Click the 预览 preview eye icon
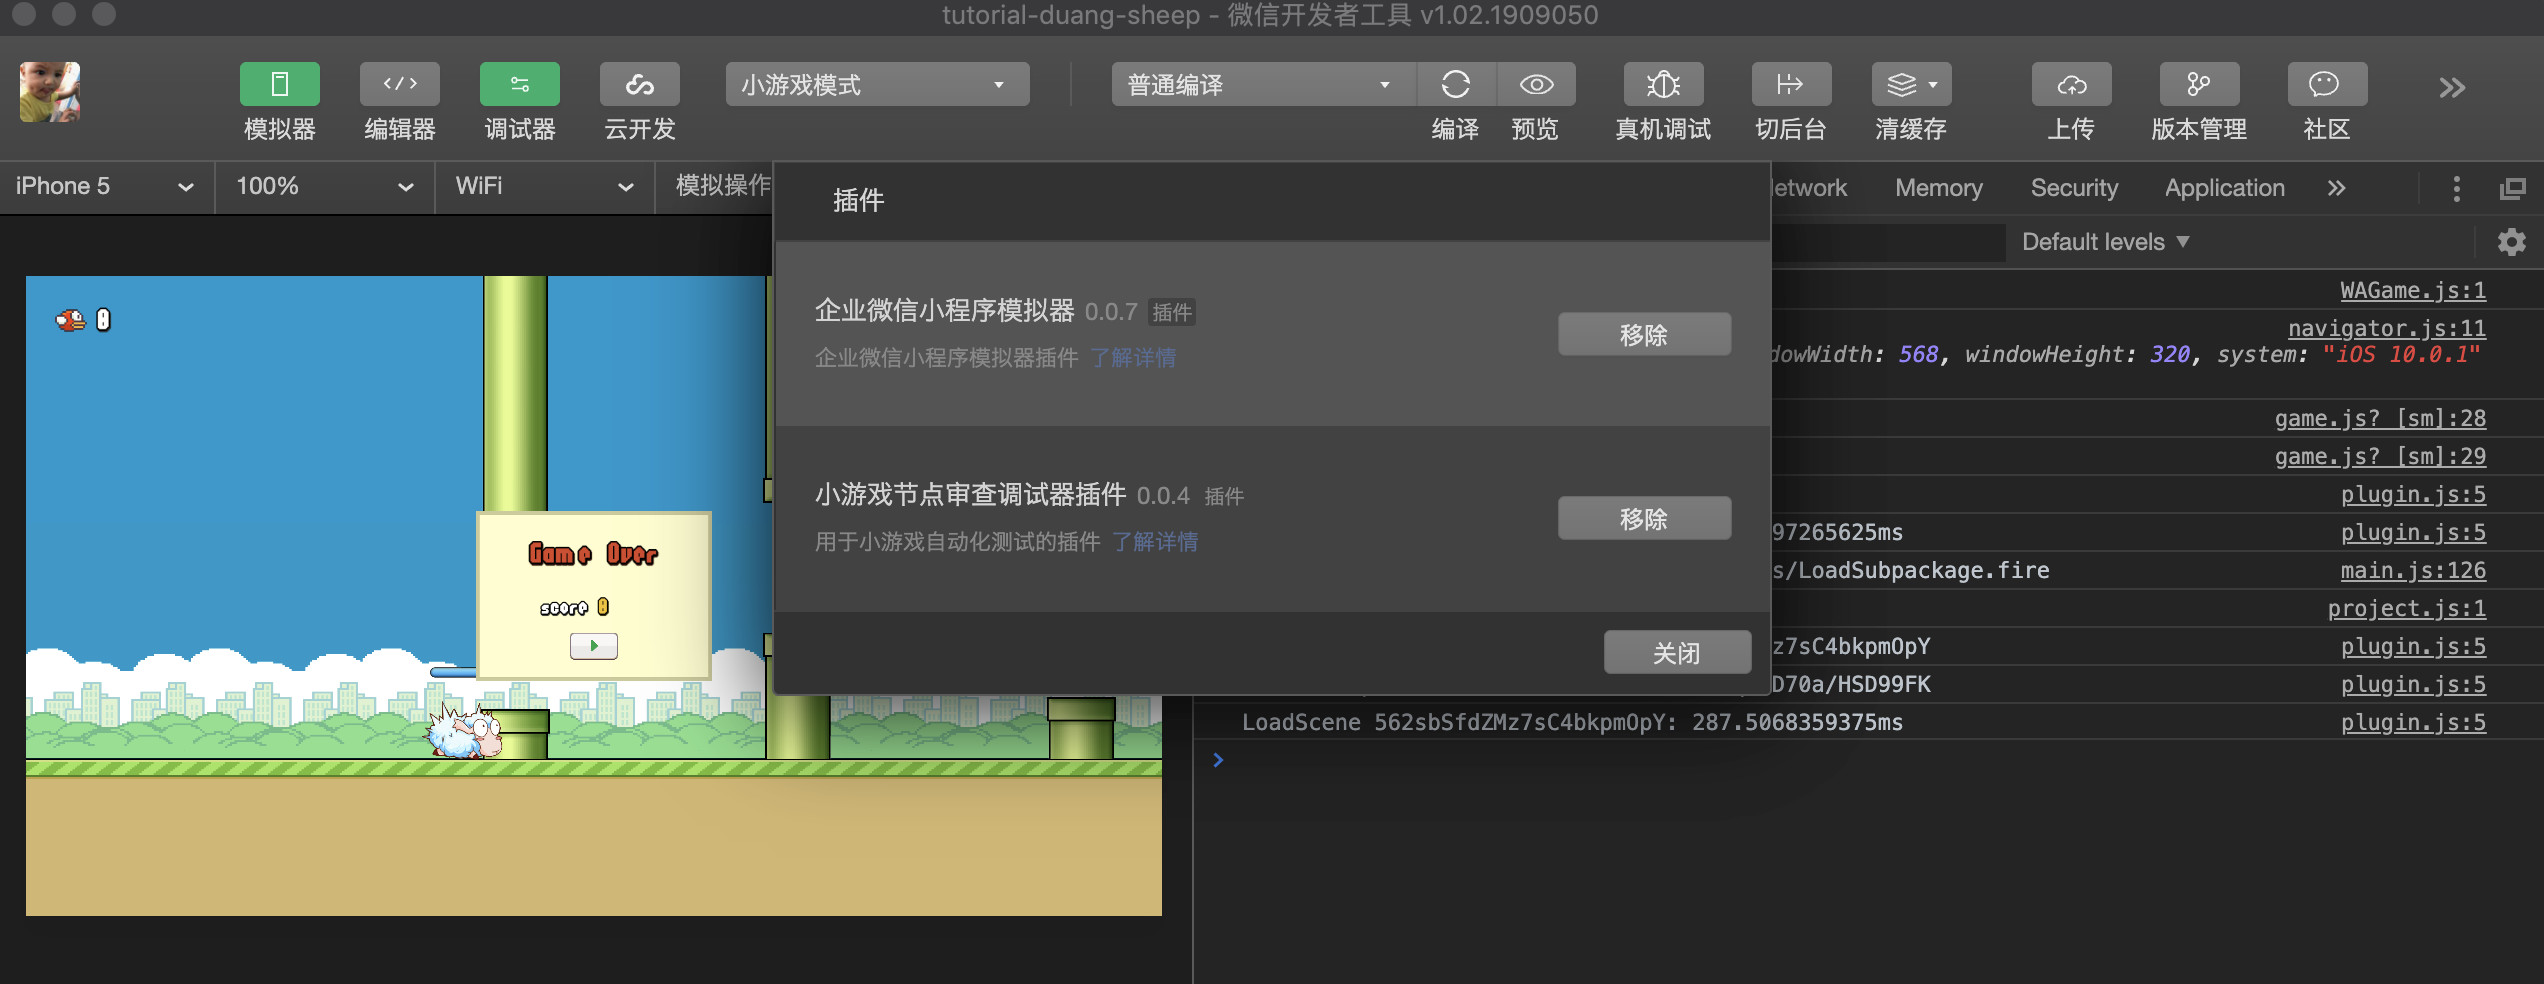 click(1536, 85)
